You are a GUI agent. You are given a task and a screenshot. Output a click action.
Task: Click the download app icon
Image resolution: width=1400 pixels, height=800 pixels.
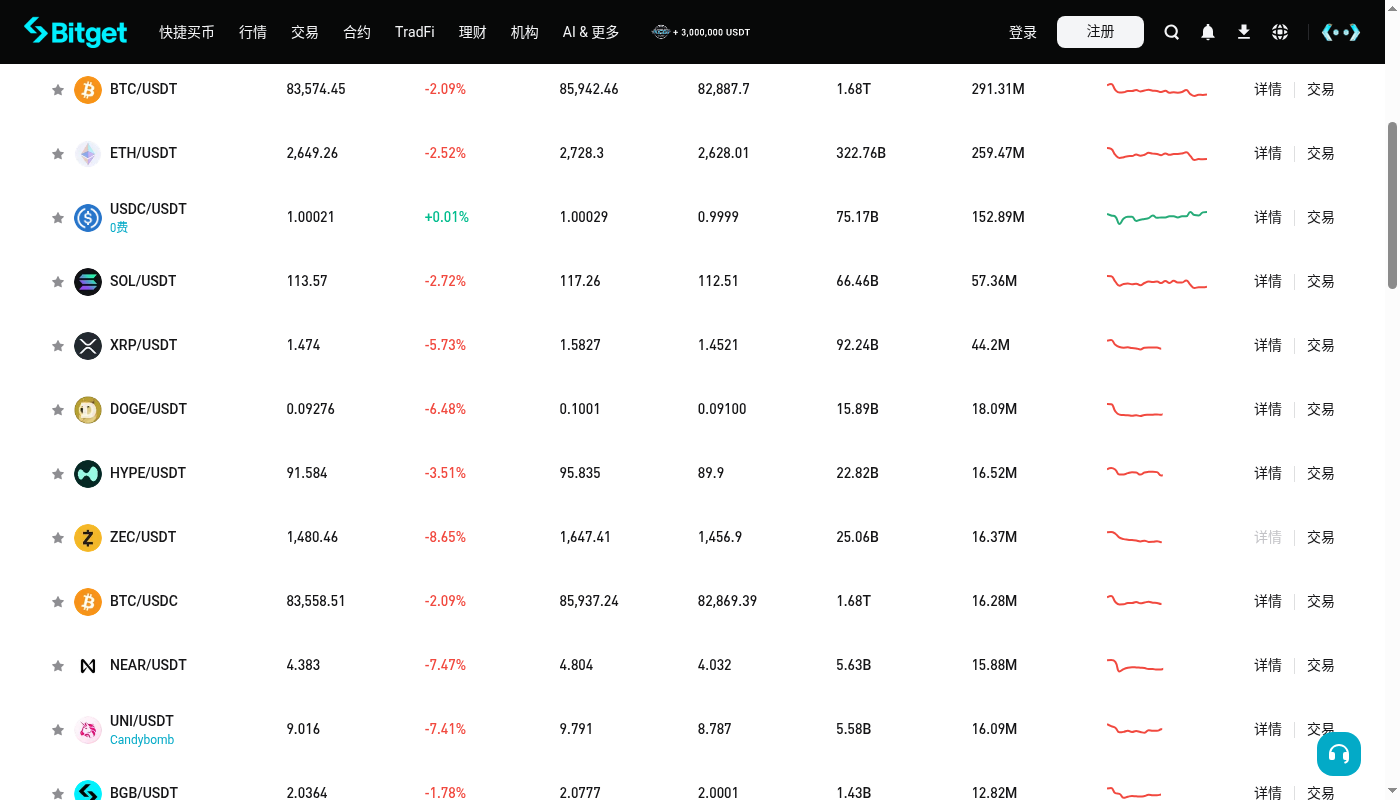[x=1244, y=32]
